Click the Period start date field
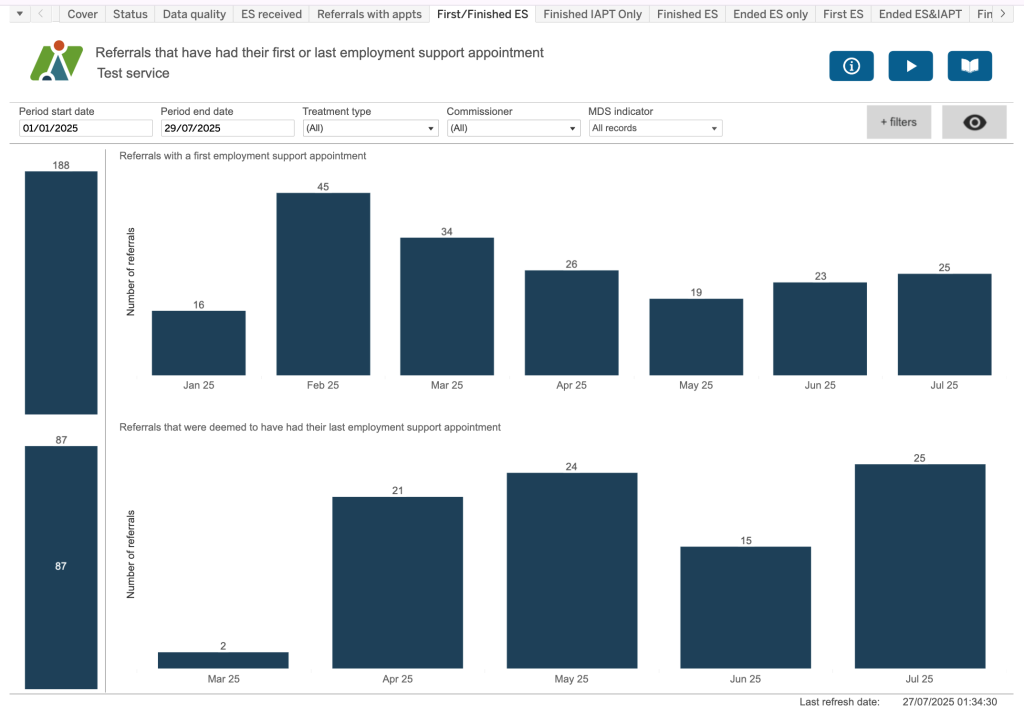The width and height of the screenshot is (1024, 724). pyautogui.click(x=86, y=128)
